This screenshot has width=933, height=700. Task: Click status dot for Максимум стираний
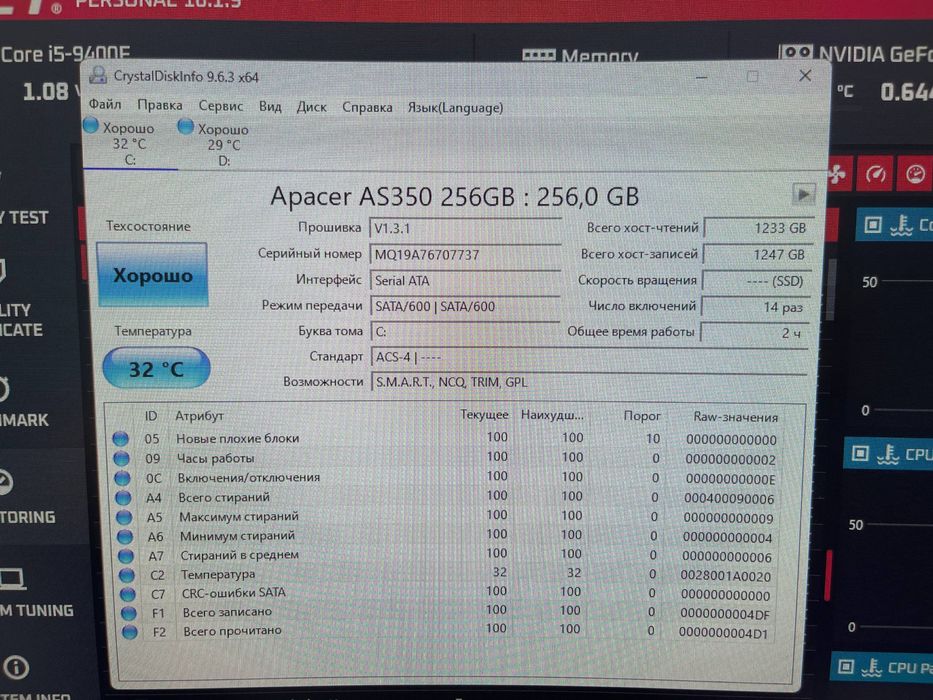click(124, 517)
